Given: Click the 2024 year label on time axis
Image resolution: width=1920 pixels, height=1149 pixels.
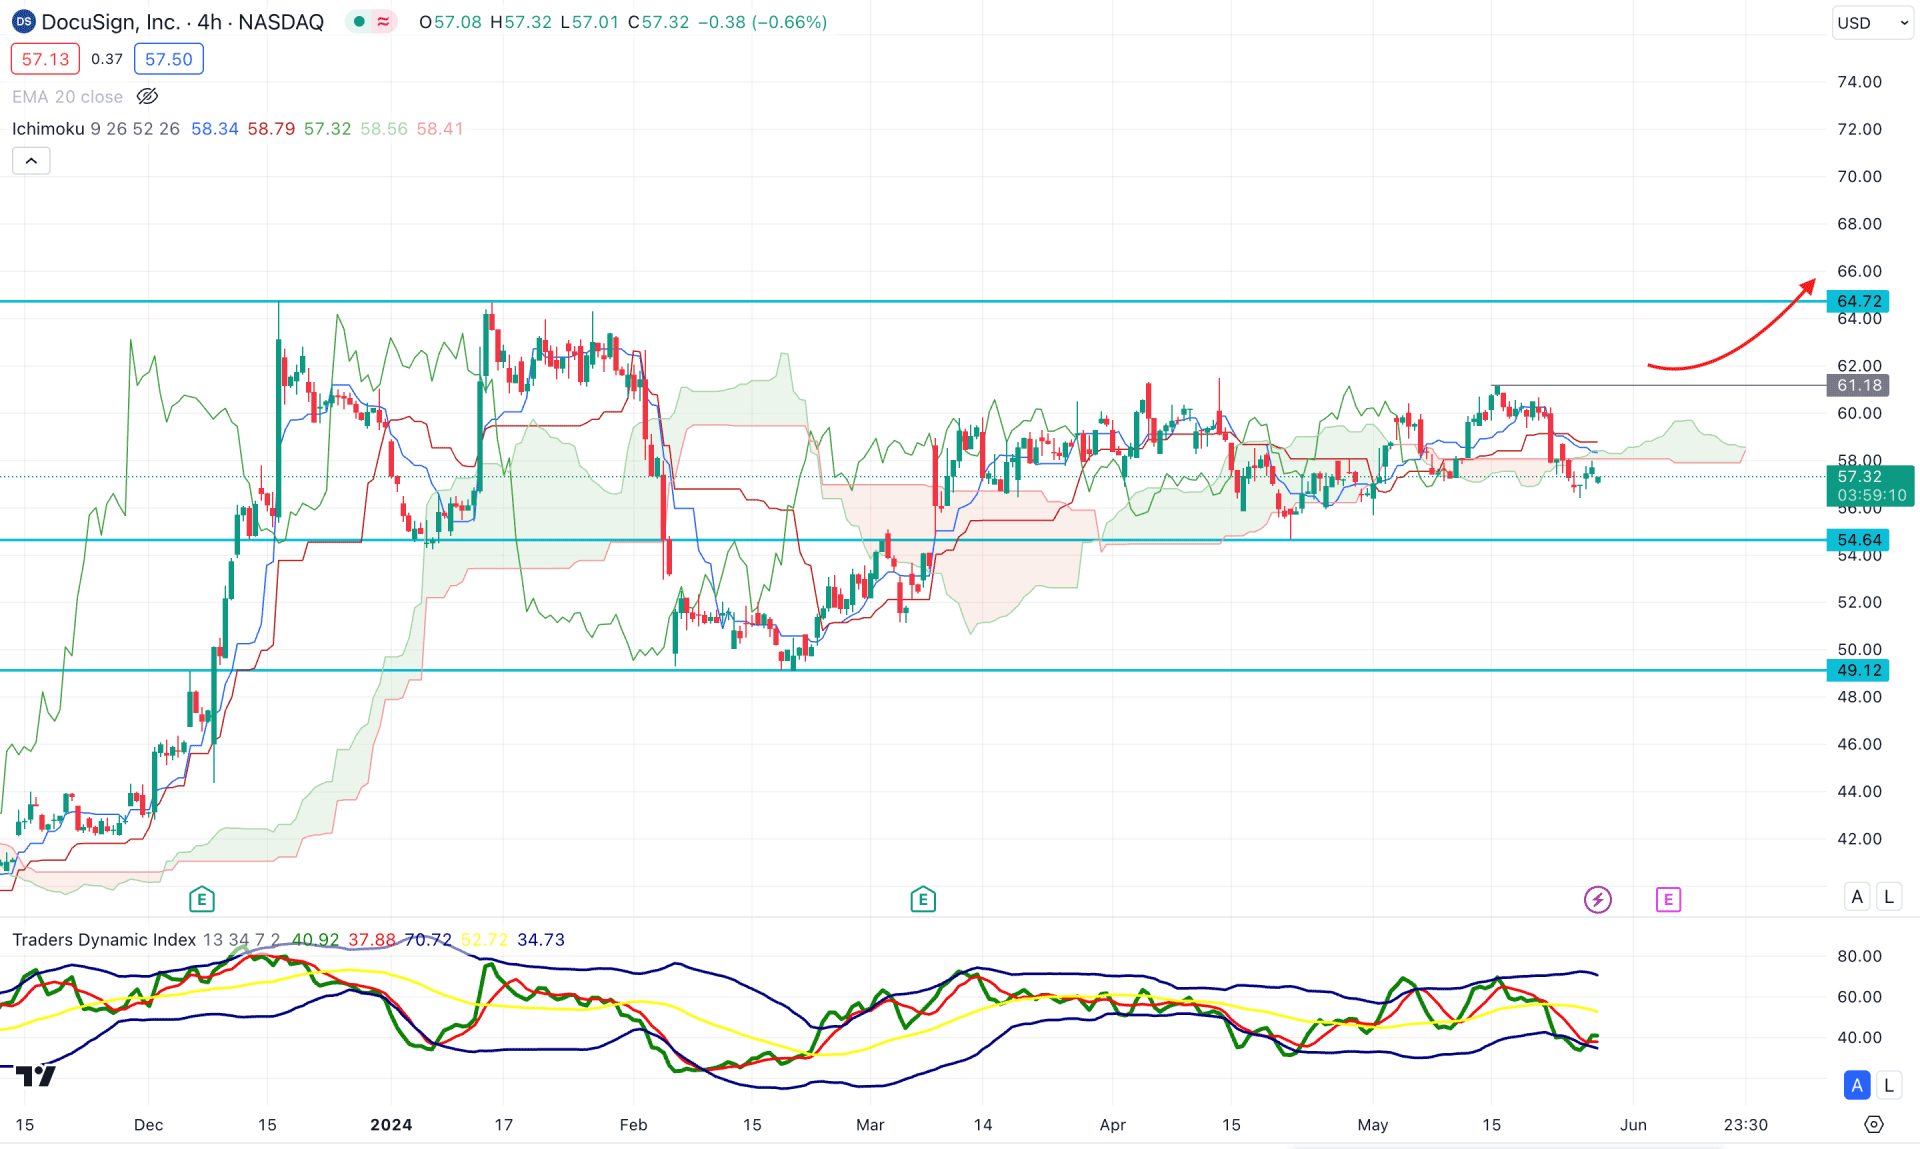Looking at the screenshot, I should (391, 1125).
